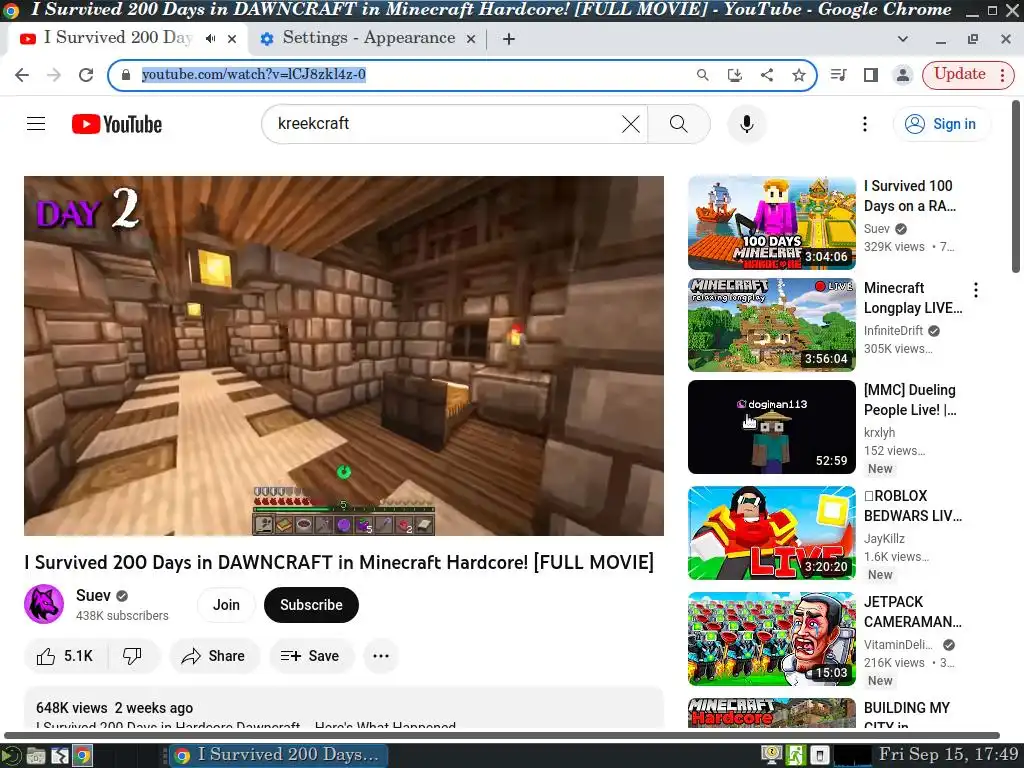Screen dimensions: 1024x768
Task: Open BUILDING MY CITY video title
Action: (906, 714)
